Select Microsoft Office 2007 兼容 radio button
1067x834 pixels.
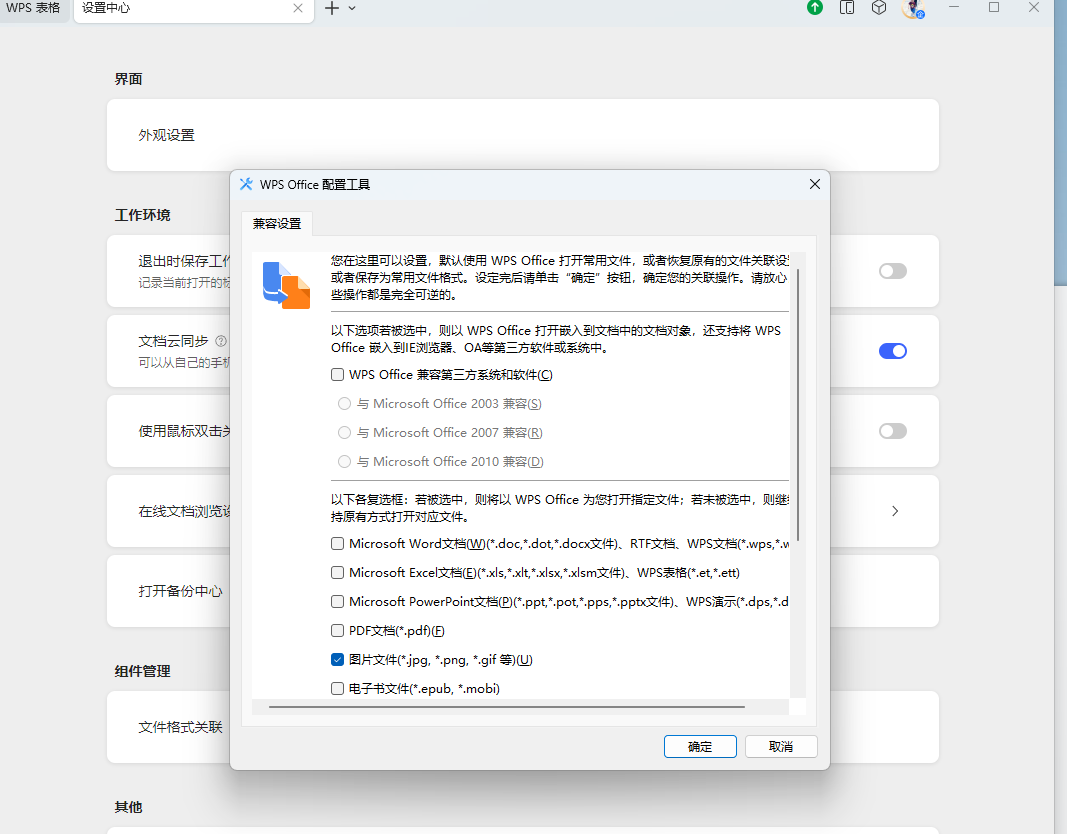pos(344,433)
